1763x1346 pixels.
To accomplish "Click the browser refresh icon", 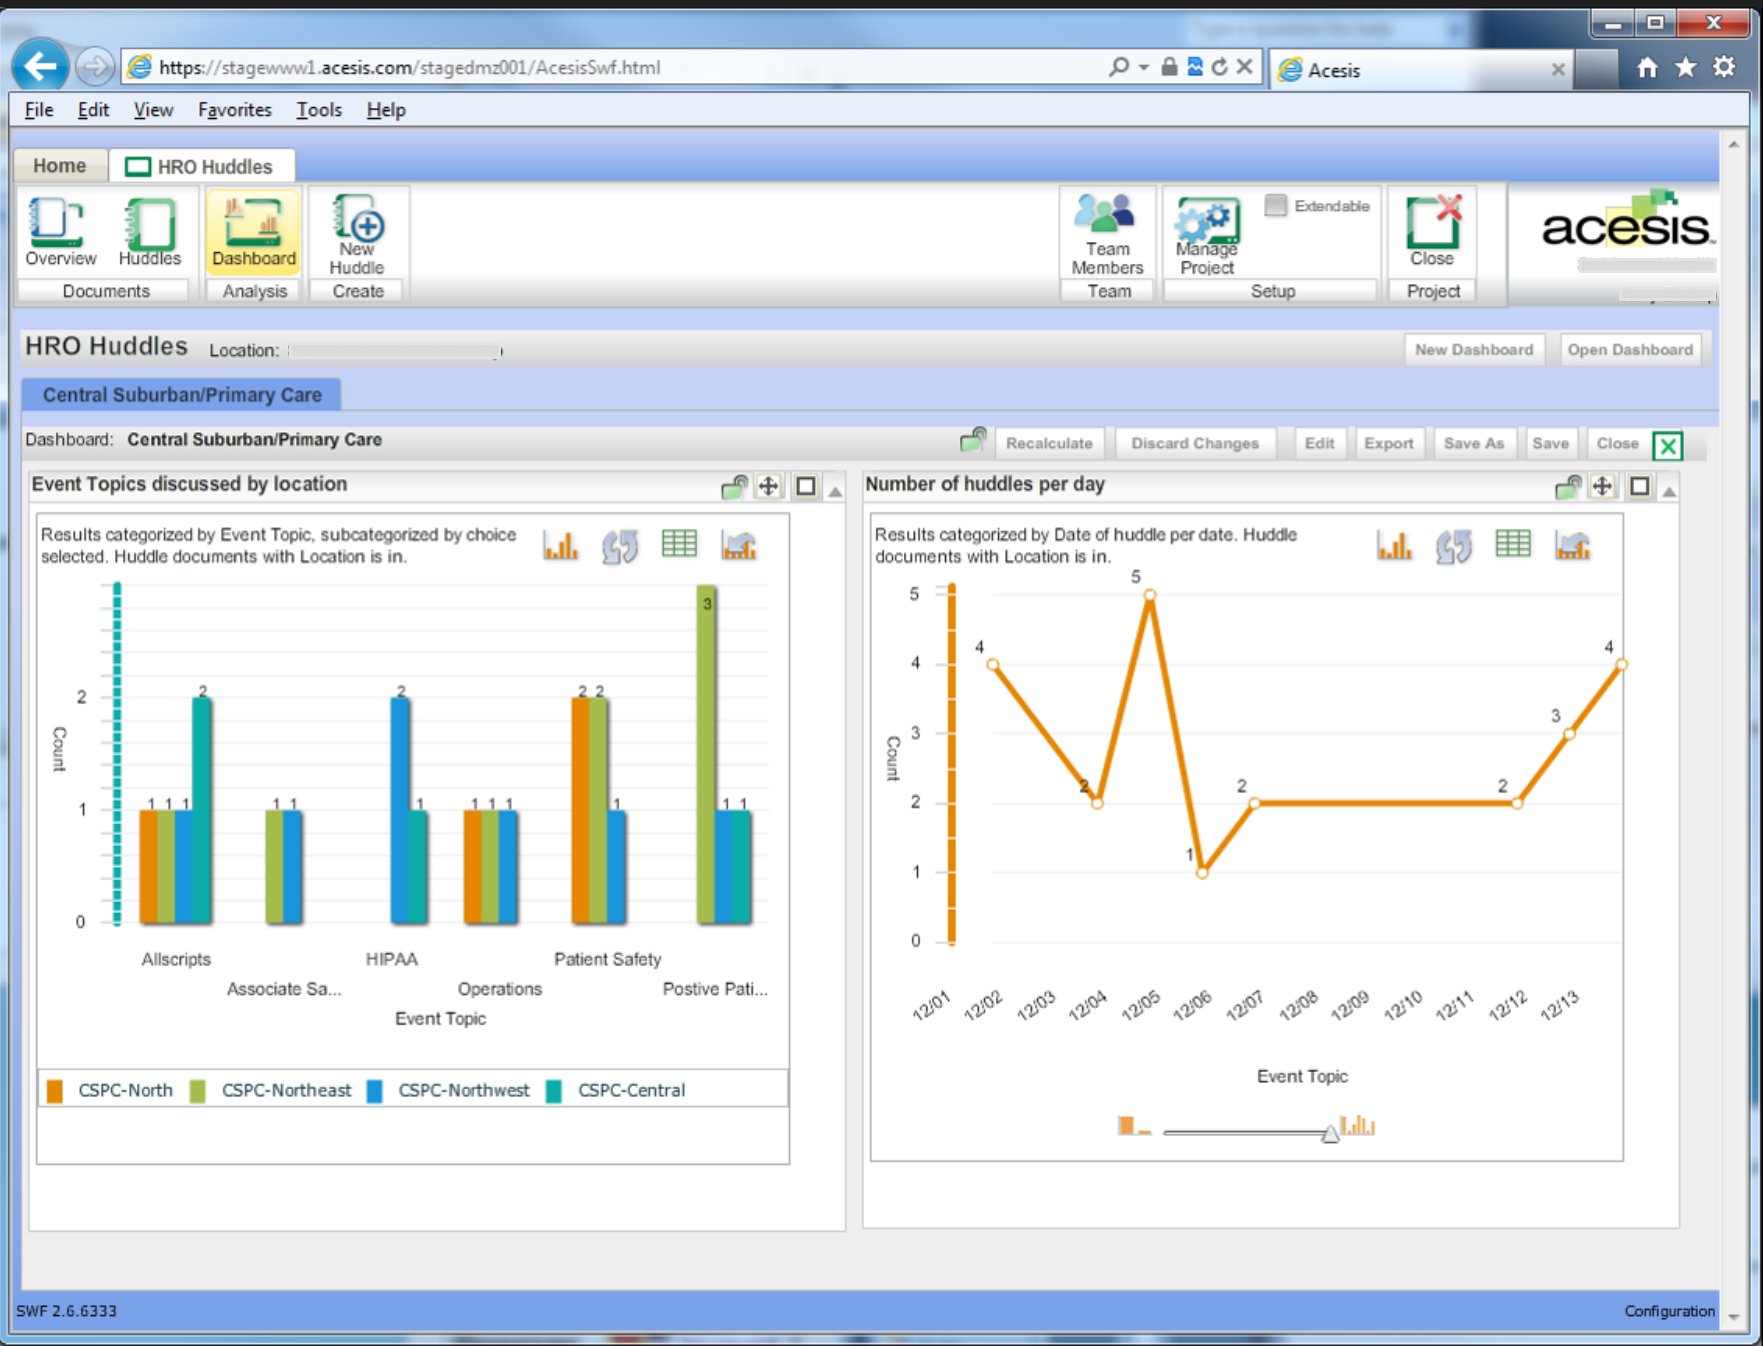I will pos(1220,67).
